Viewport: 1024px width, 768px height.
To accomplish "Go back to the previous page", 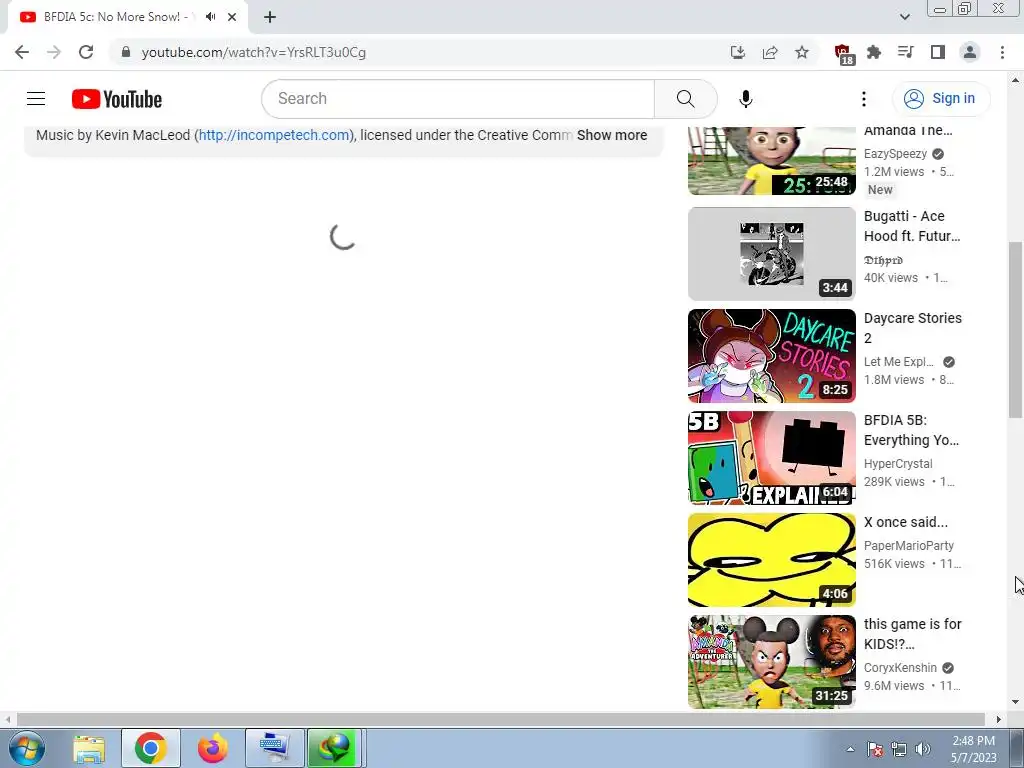I will coord(22,52).
